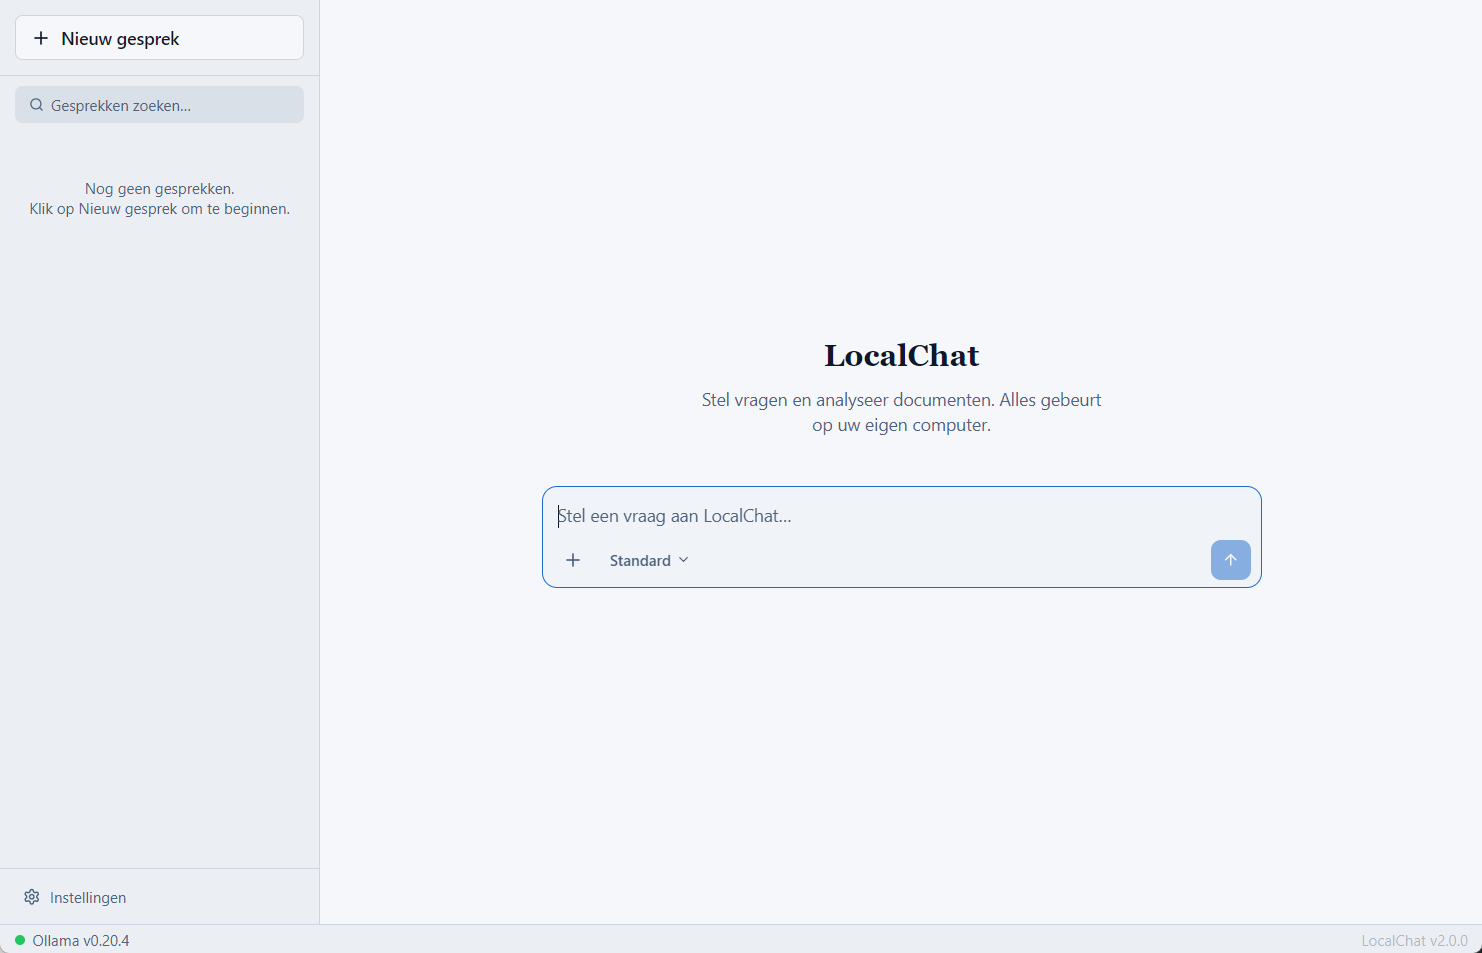Focus the 'Stel een vraag aan LocalChat' input

[x=901, y=516]
